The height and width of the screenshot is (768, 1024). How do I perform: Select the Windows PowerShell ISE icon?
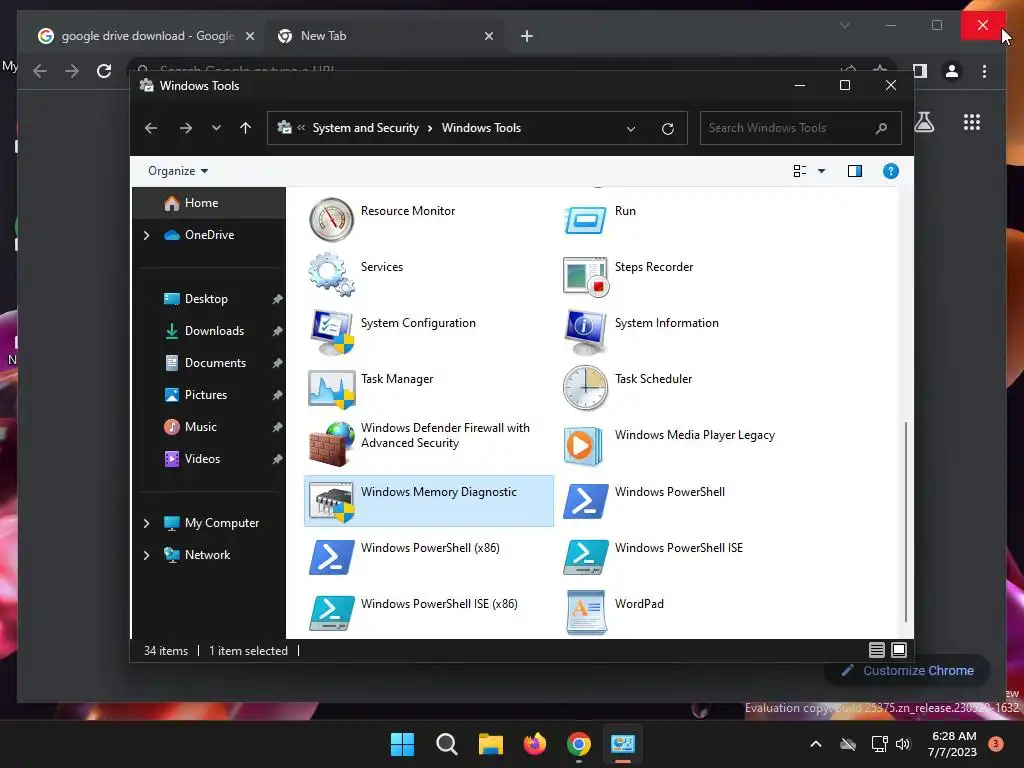pos(585,557)
